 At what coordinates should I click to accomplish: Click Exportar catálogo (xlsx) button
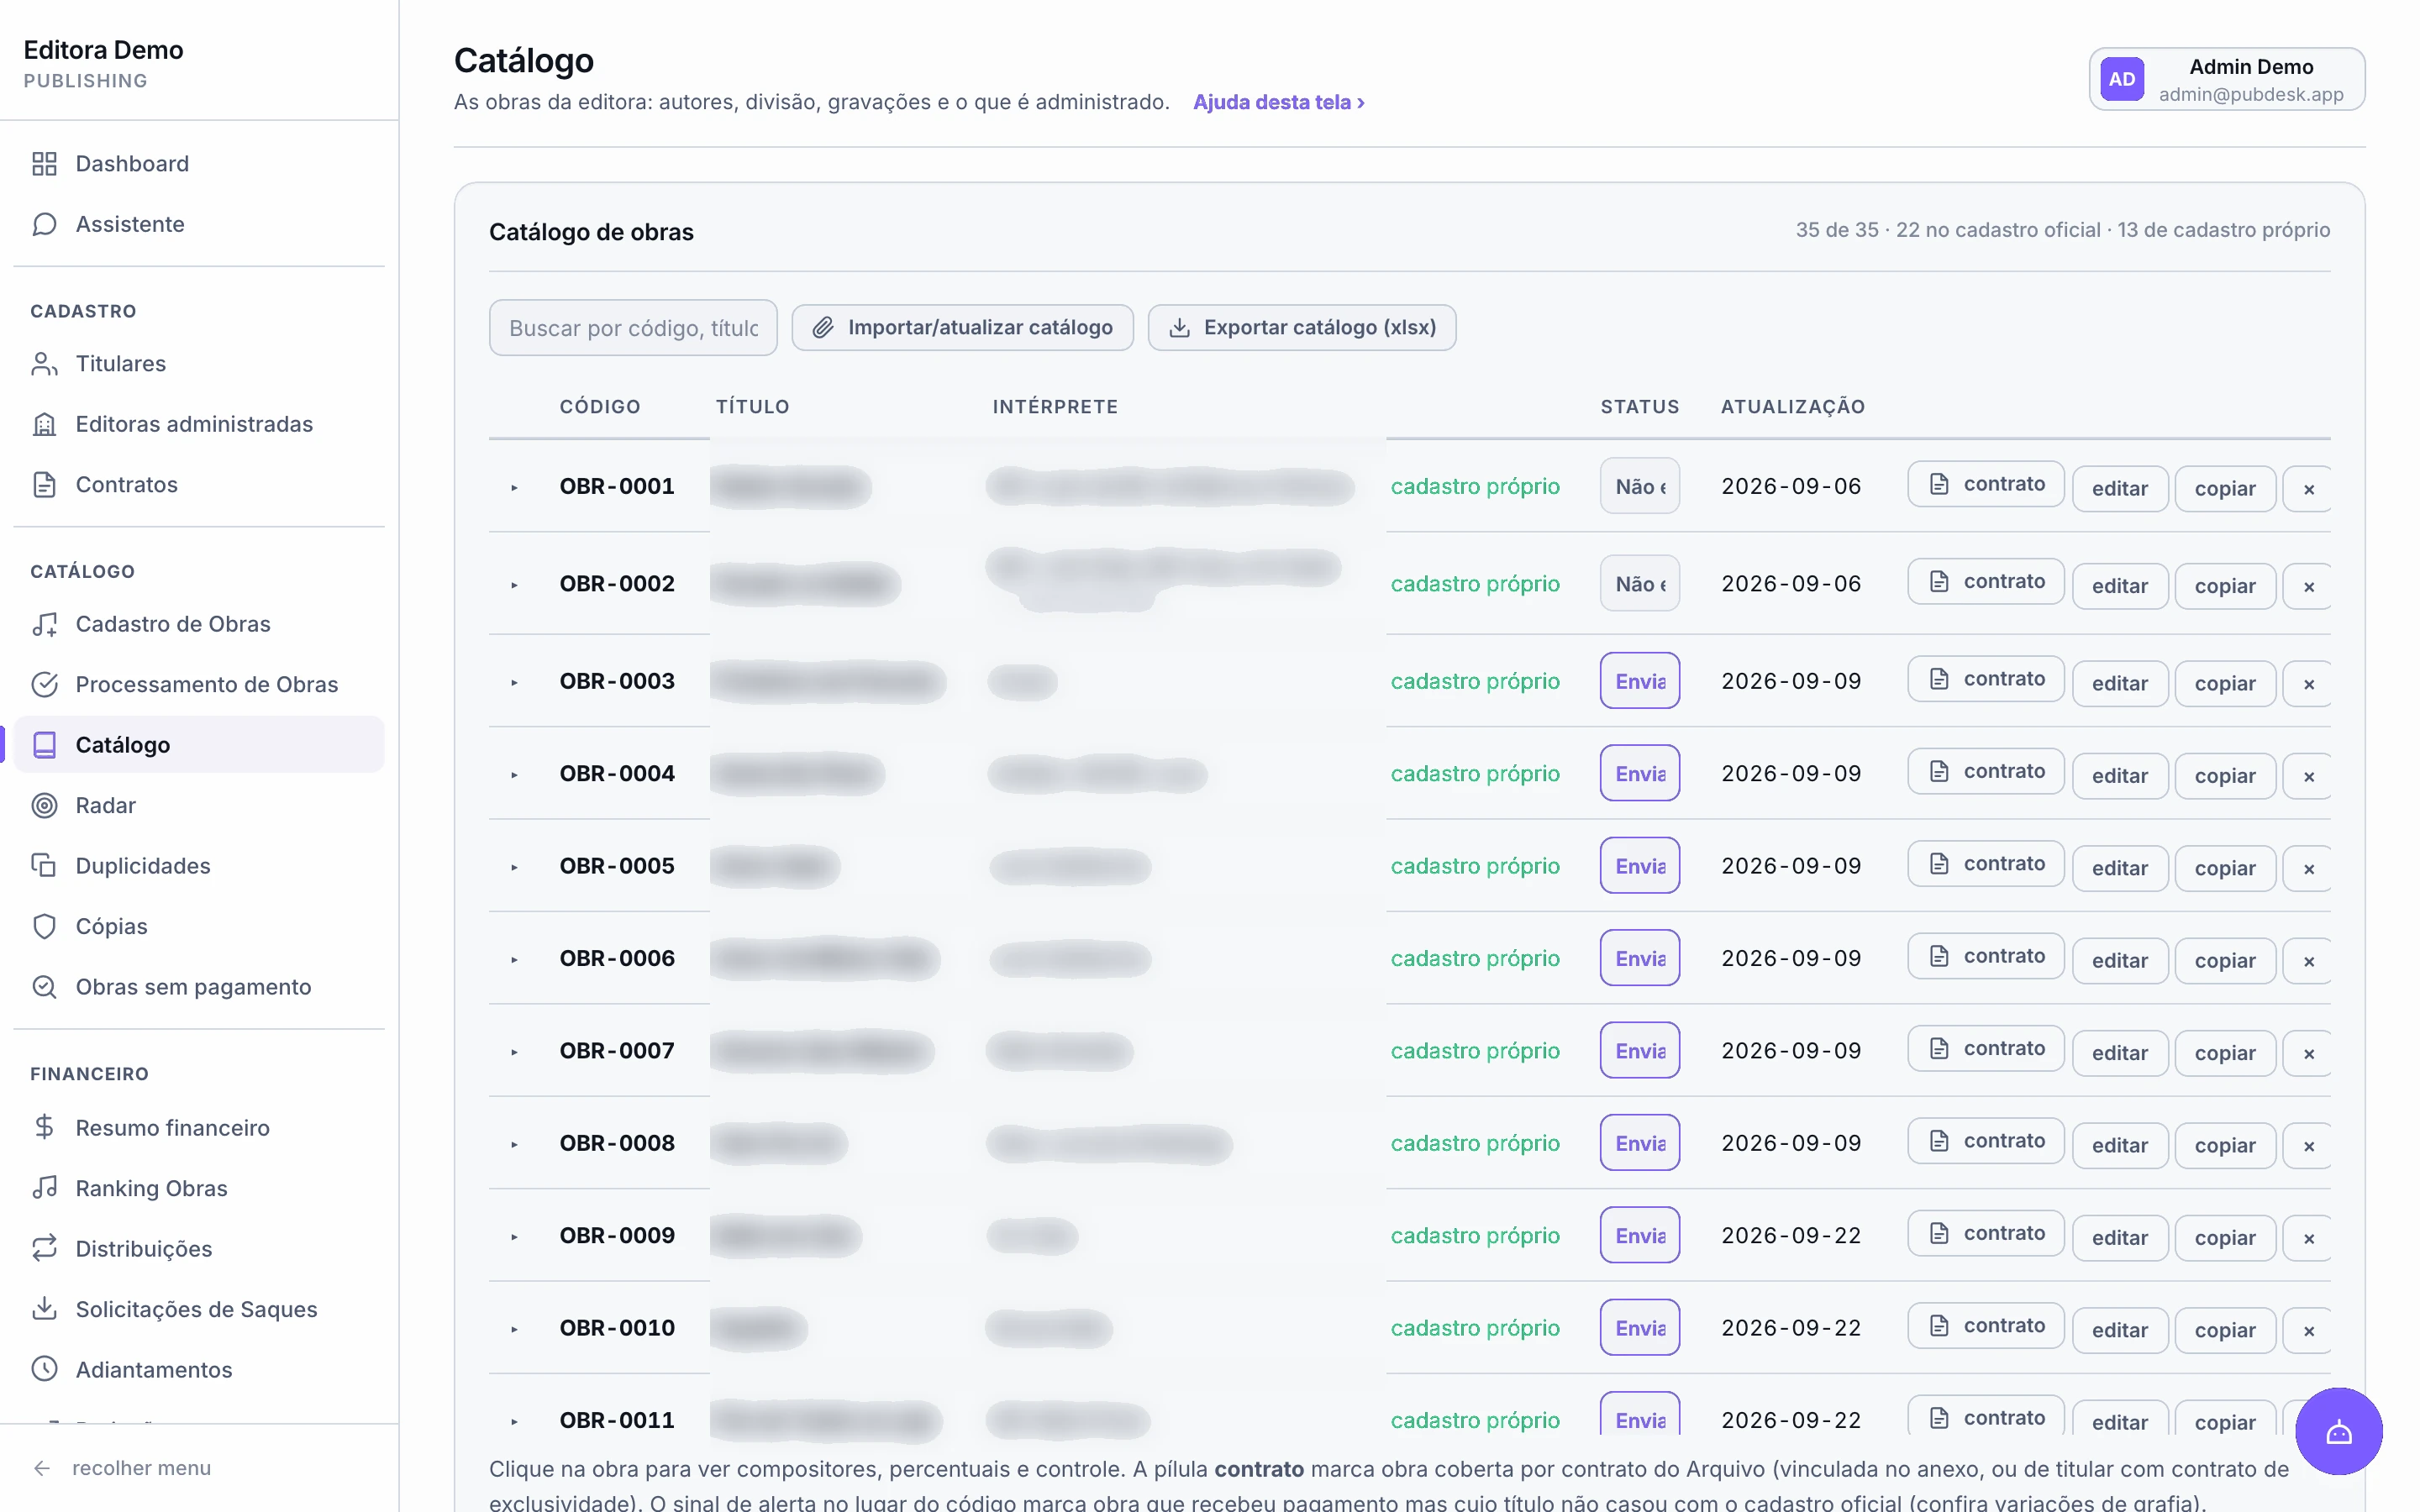pos(1301,327)
